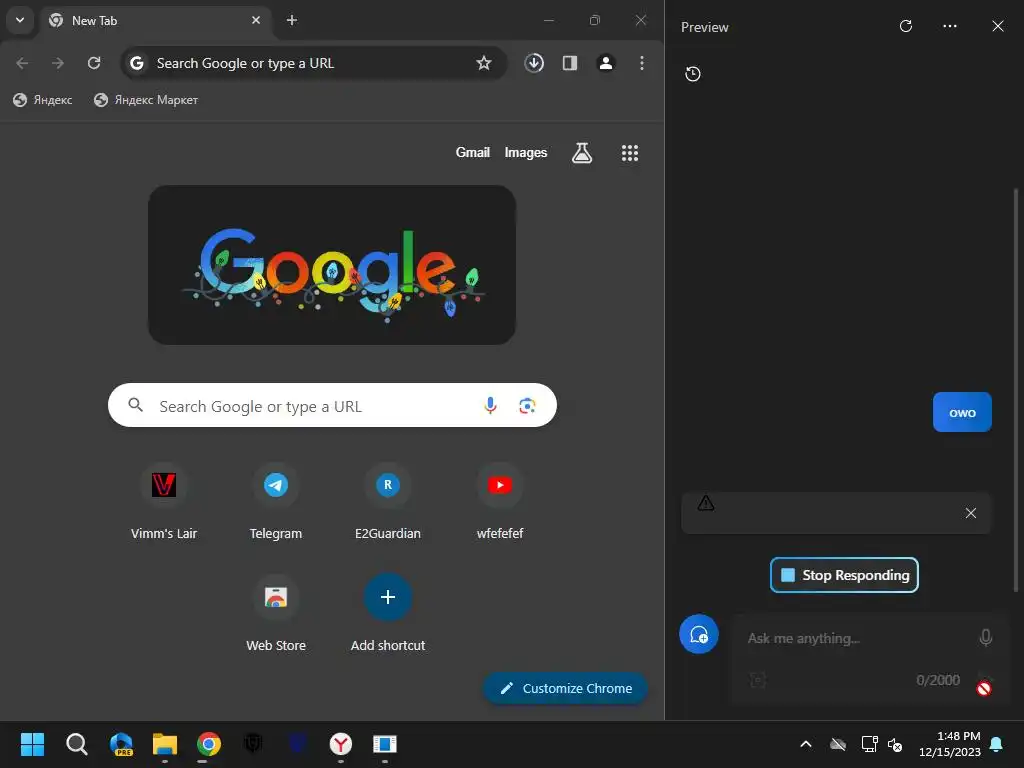The width and height of the screenshot is (1024, 768).
Task: Close the New Tab tab
Action: point(256,20)
